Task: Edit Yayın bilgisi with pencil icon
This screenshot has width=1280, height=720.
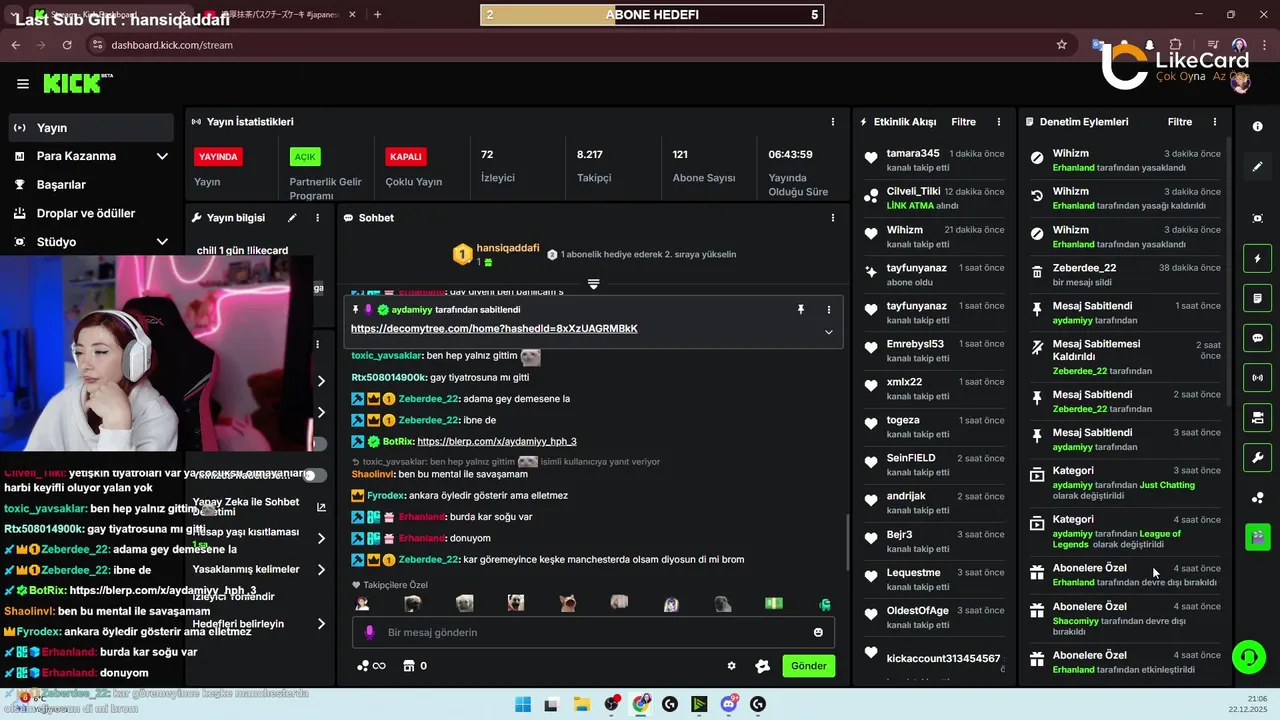Action: pos(292,218)
